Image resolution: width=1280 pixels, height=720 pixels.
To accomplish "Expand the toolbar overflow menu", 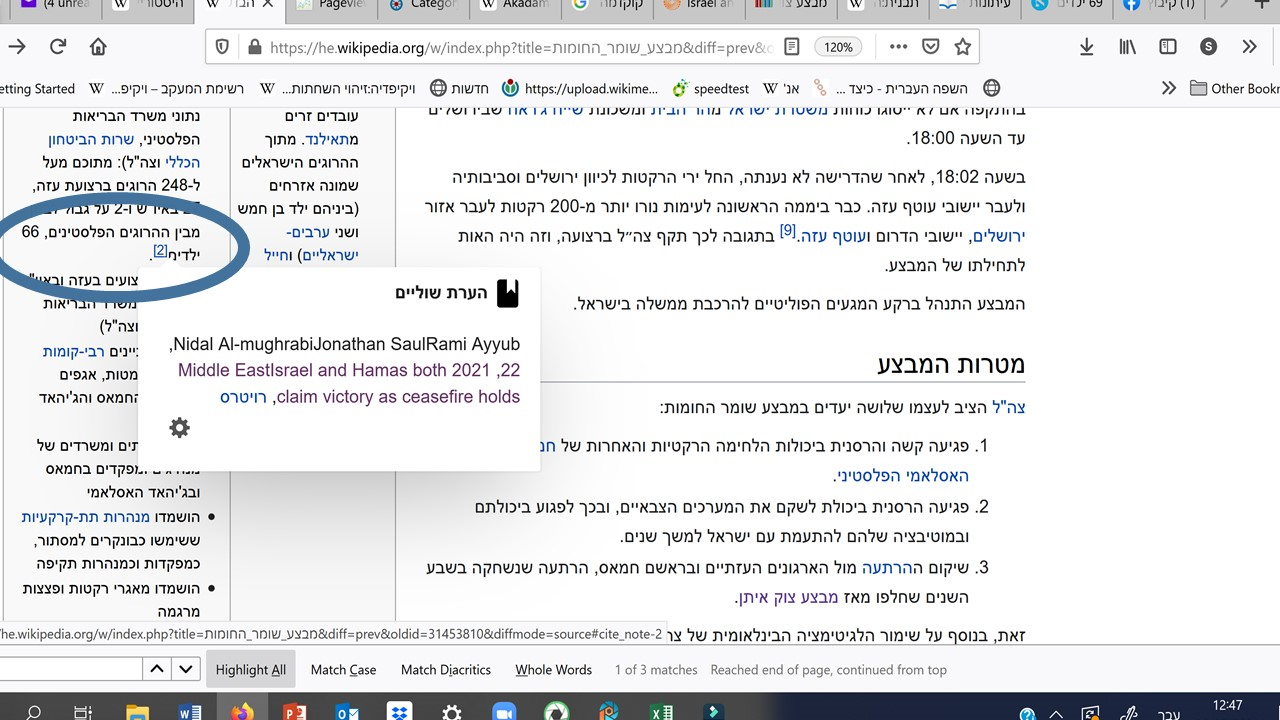I will 1249,47.
